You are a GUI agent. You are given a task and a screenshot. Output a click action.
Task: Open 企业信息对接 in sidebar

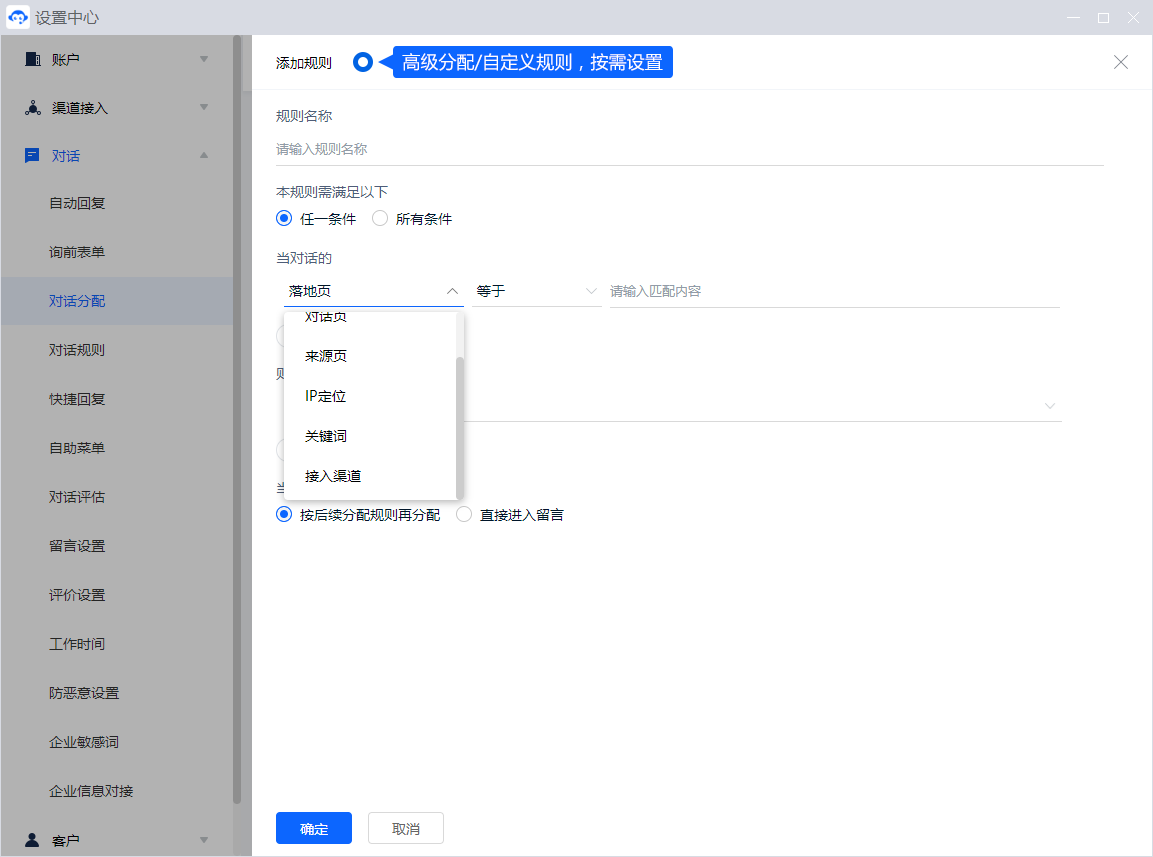[91, 791]
